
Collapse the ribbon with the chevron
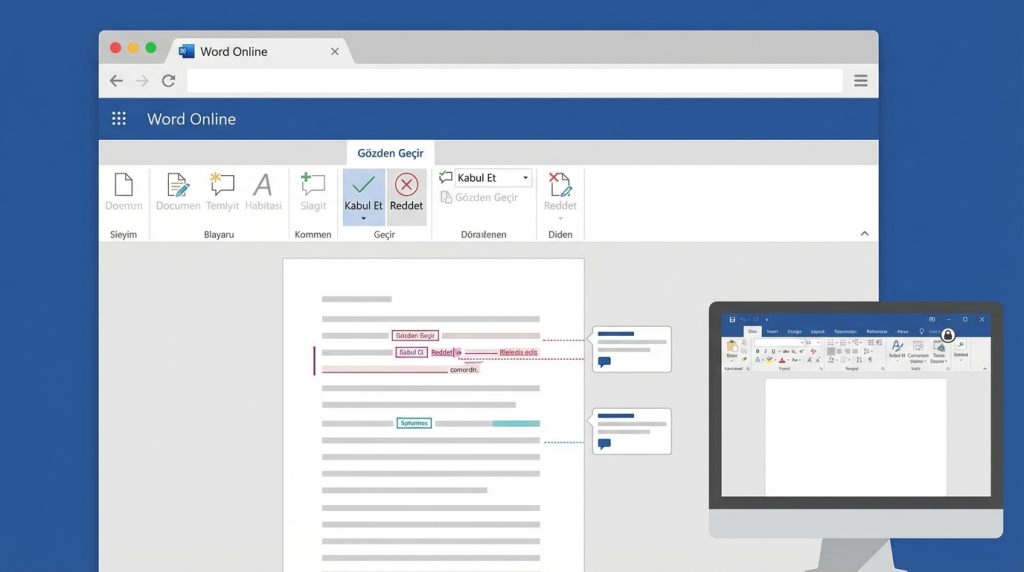(864, 233)
